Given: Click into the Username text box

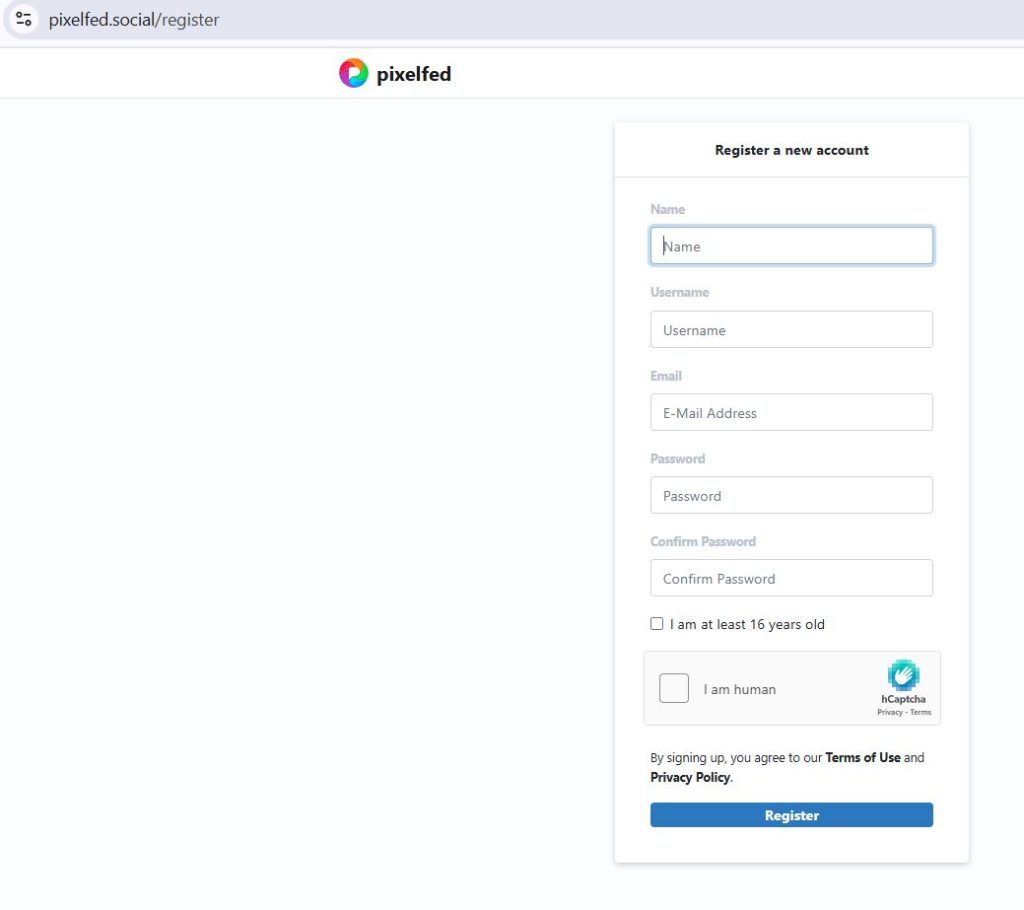Looking at the screenshot, I should coord(791,330).
